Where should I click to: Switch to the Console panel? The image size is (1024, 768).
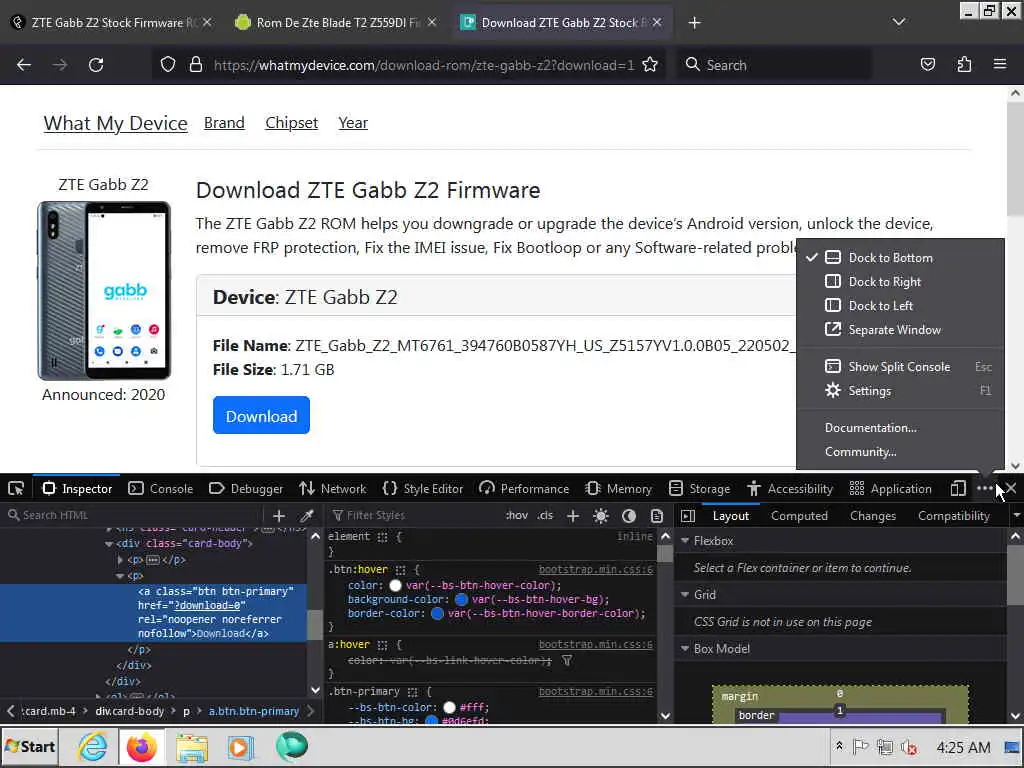(x=161, y=488)
